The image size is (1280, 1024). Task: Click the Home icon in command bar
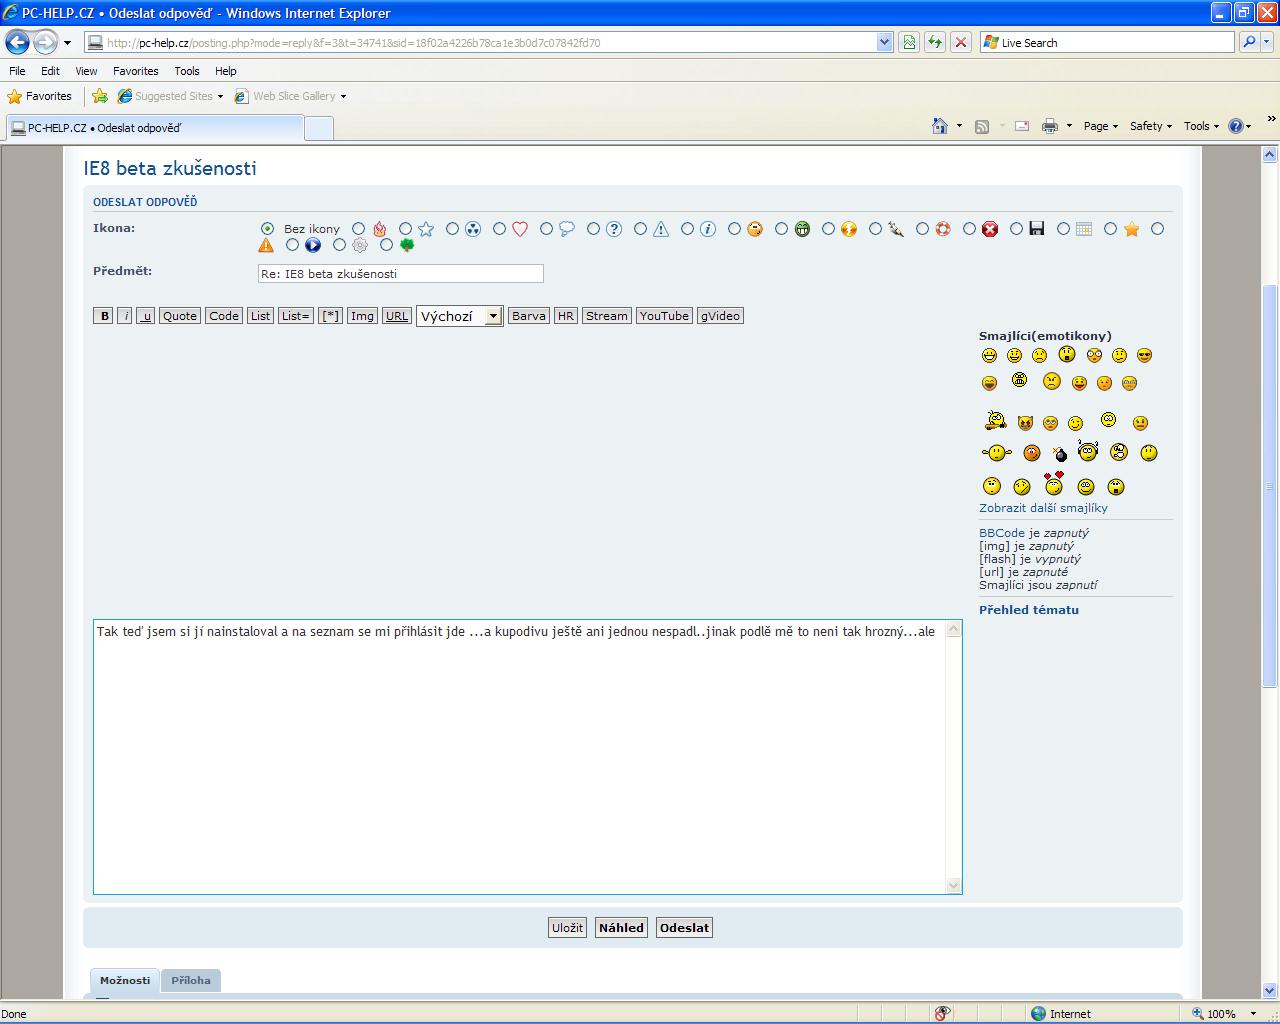(x=940, y=126)
